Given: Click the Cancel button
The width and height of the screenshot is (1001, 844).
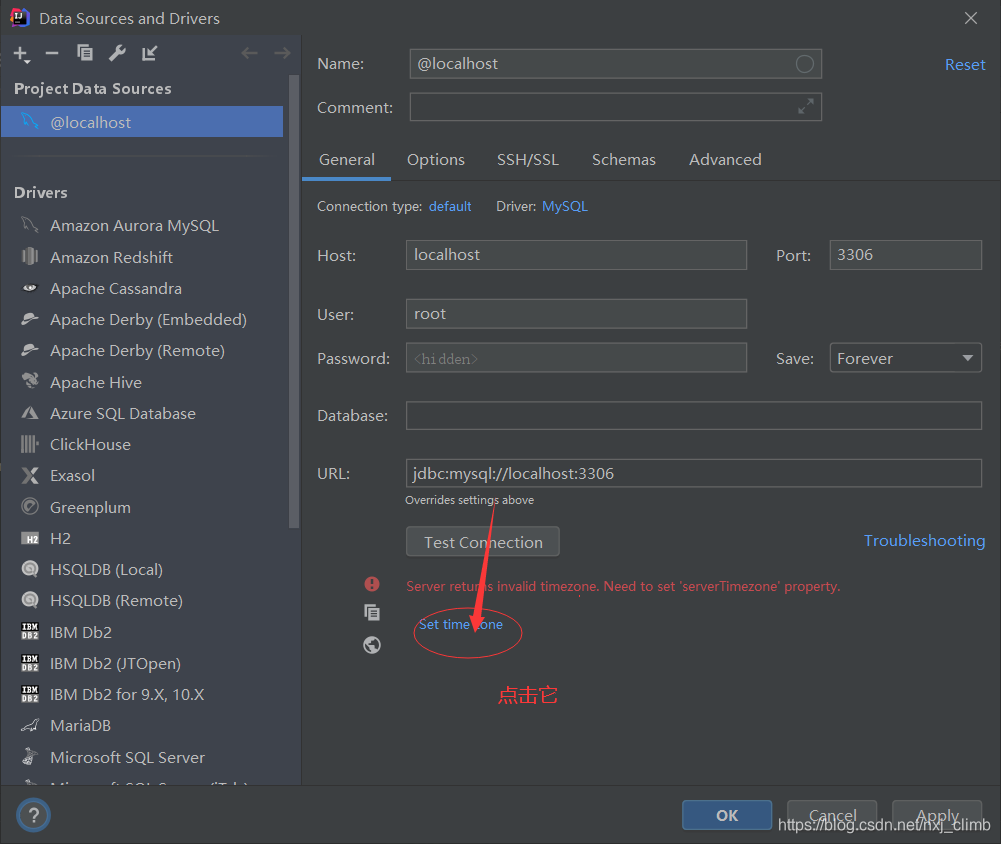Looking at the screenshot, I should pos(832,815).
